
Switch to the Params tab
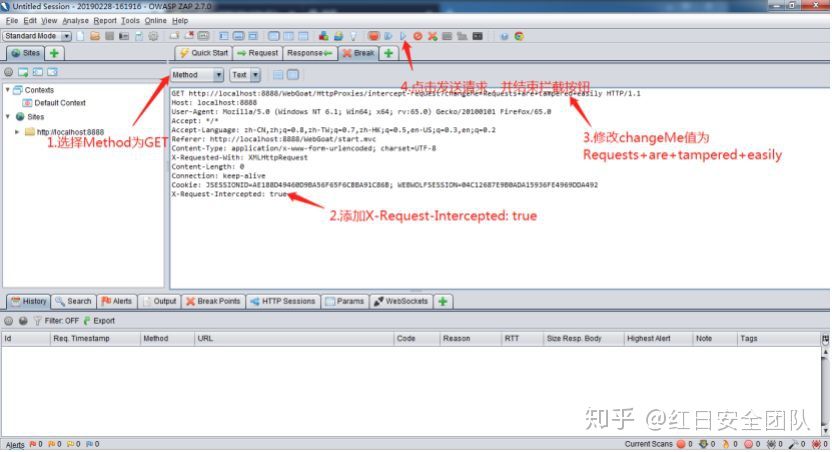[x=345, y=301]
